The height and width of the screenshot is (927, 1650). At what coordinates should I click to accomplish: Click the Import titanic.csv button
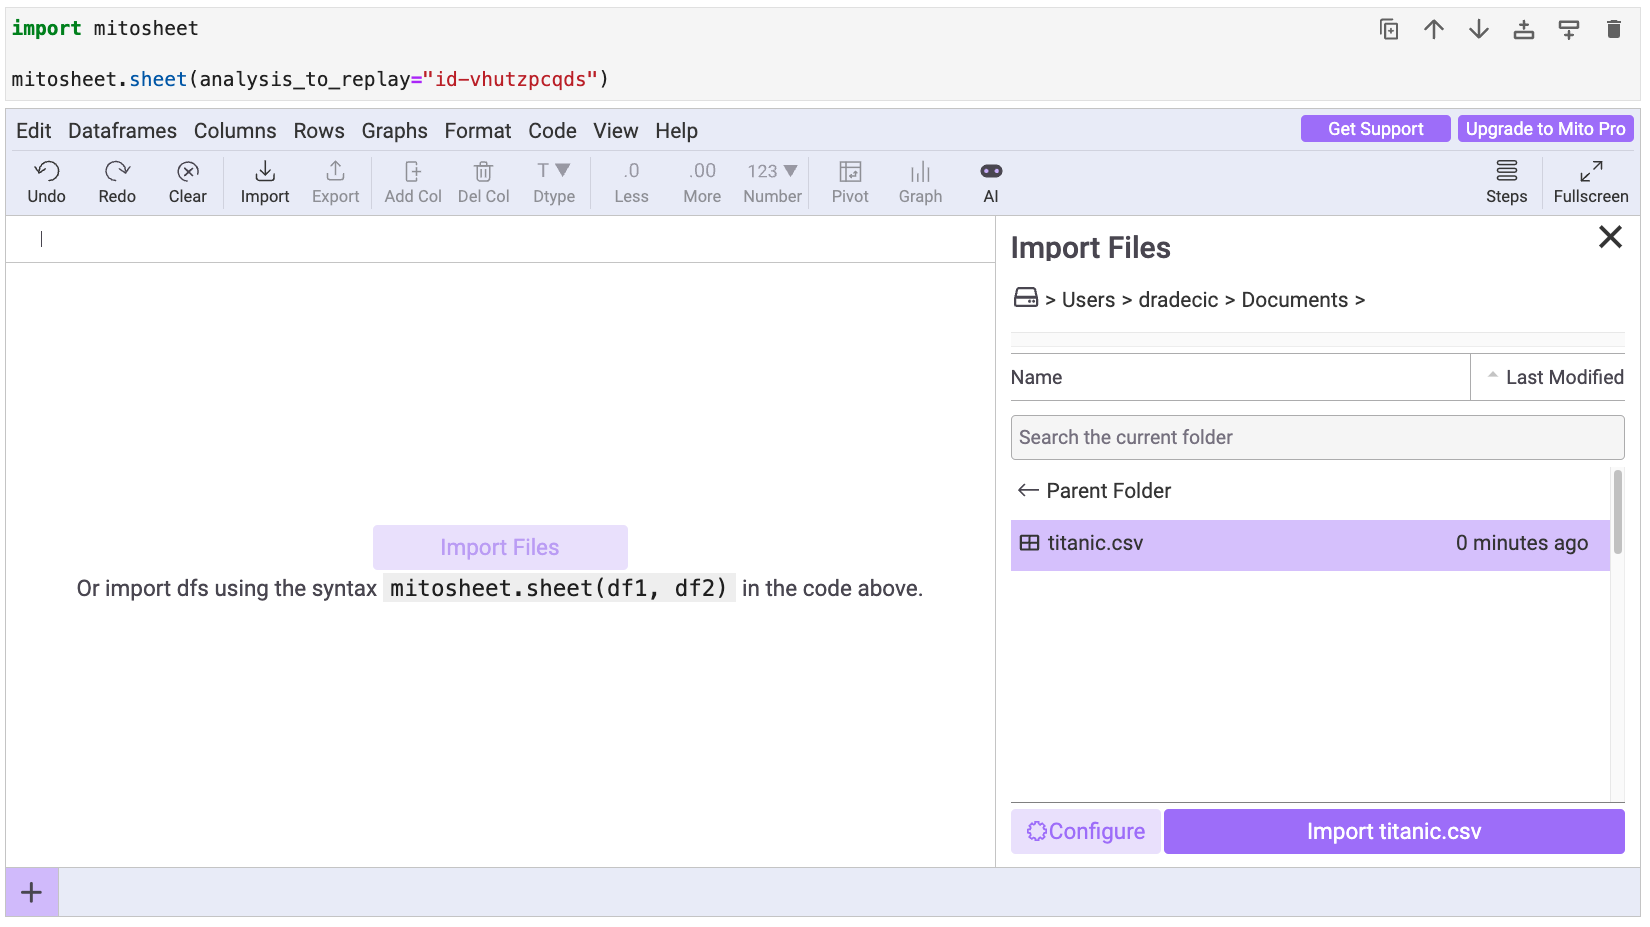pyautogui.click(x=1393, y=831)
